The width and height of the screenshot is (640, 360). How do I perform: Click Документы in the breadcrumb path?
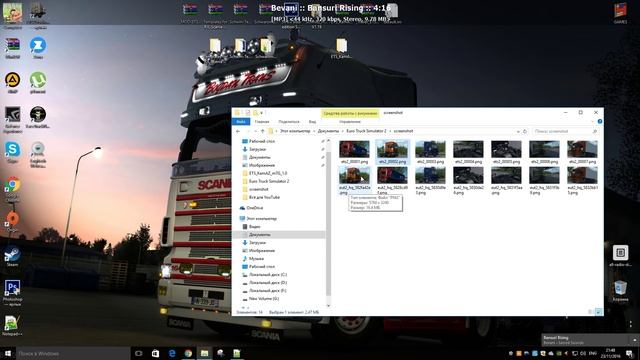coord(328,131)
